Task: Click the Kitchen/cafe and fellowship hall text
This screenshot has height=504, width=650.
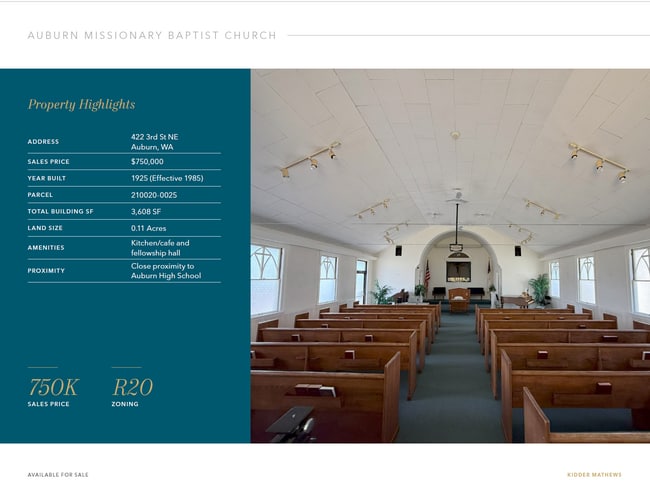Action: coord(160,247)
